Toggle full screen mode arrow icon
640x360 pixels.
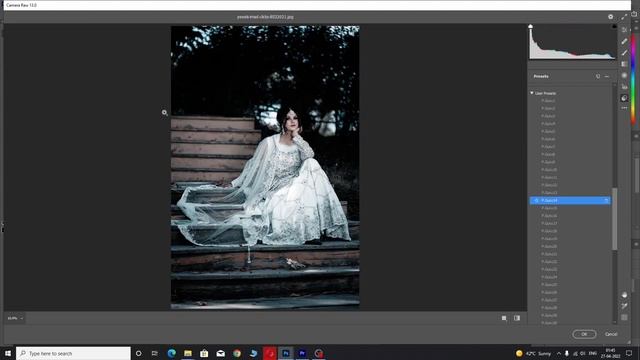pos(624,17)
